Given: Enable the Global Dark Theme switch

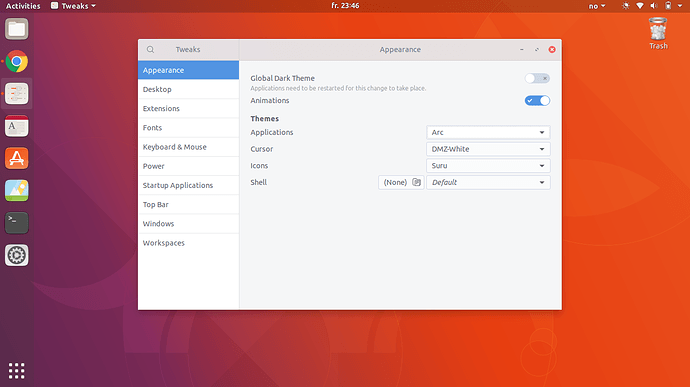Looking at the screenshot, I should [537, 78].
